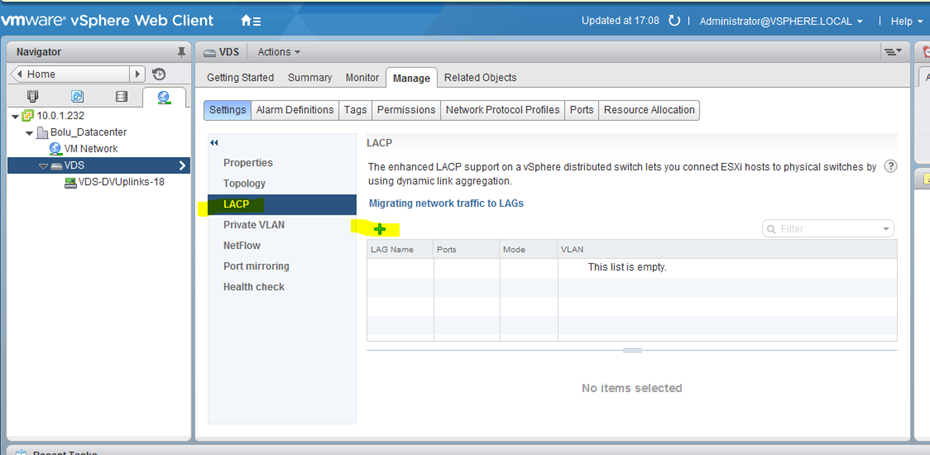
Task: Switch to VMs and Templates inventory view
Action: (x=77, y=96)
